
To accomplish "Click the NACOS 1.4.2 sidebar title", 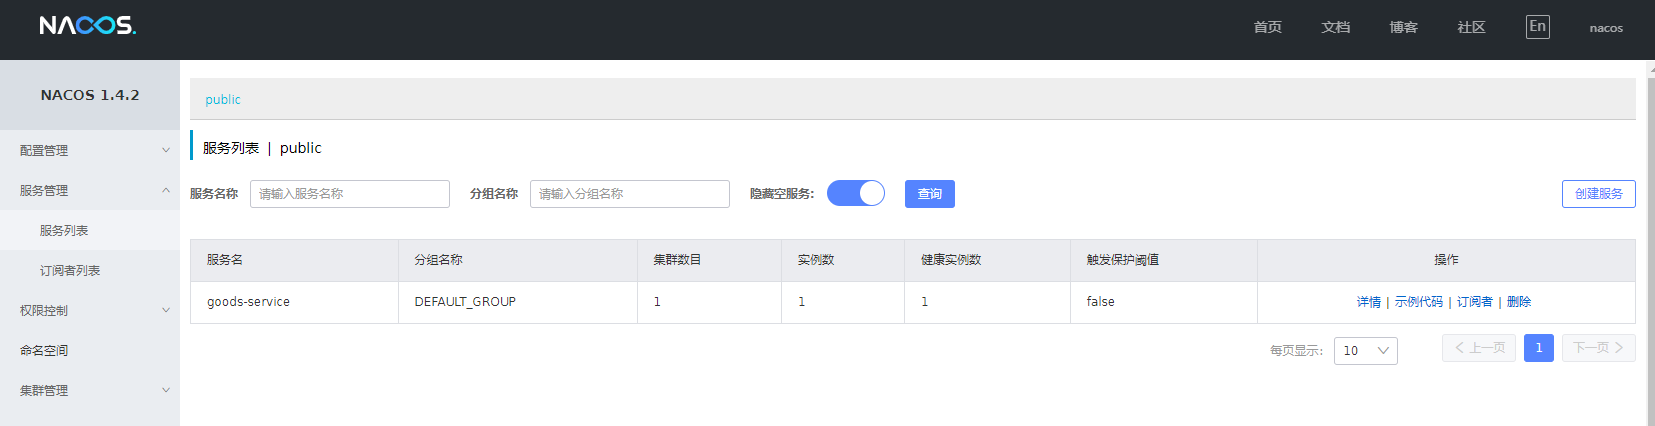I will [x=90, y=95].
